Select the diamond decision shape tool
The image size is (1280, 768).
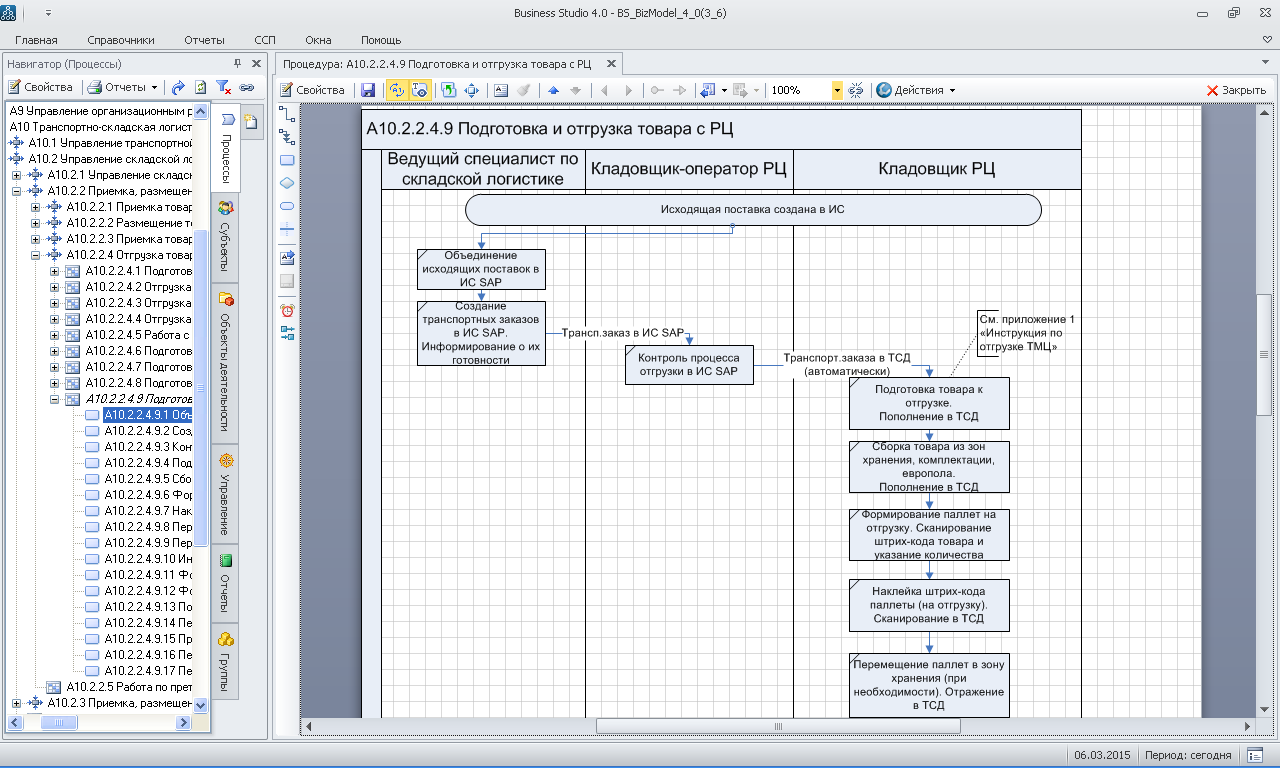[287, 183]
